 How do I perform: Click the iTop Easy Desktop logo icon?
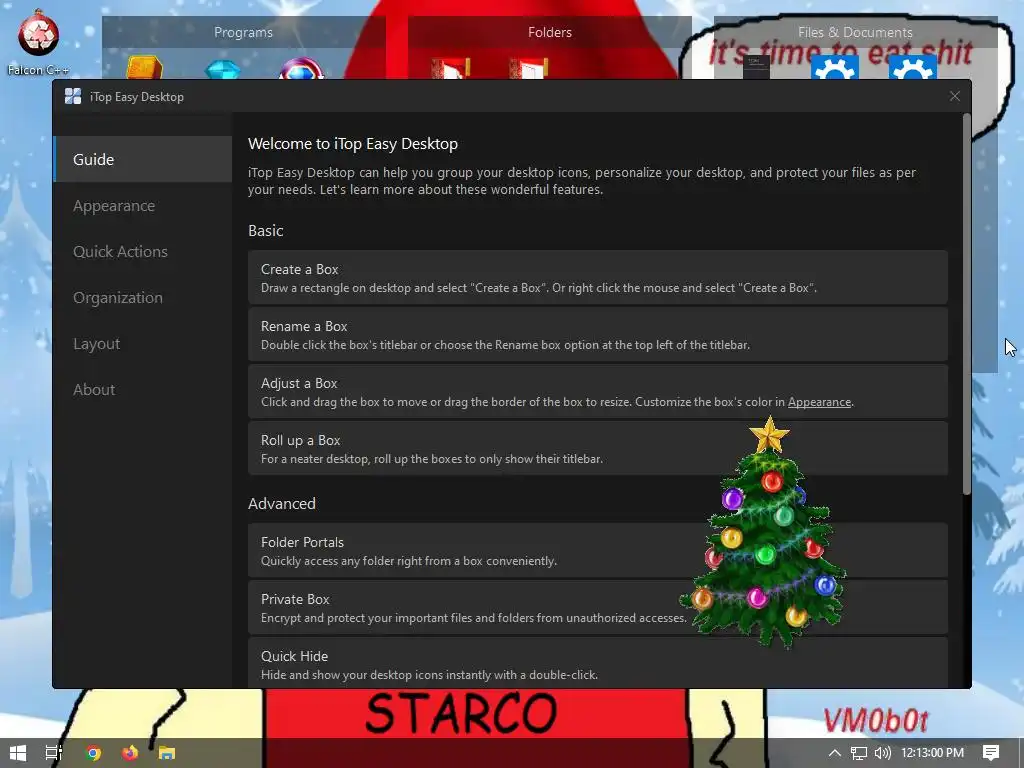(73, 97)
